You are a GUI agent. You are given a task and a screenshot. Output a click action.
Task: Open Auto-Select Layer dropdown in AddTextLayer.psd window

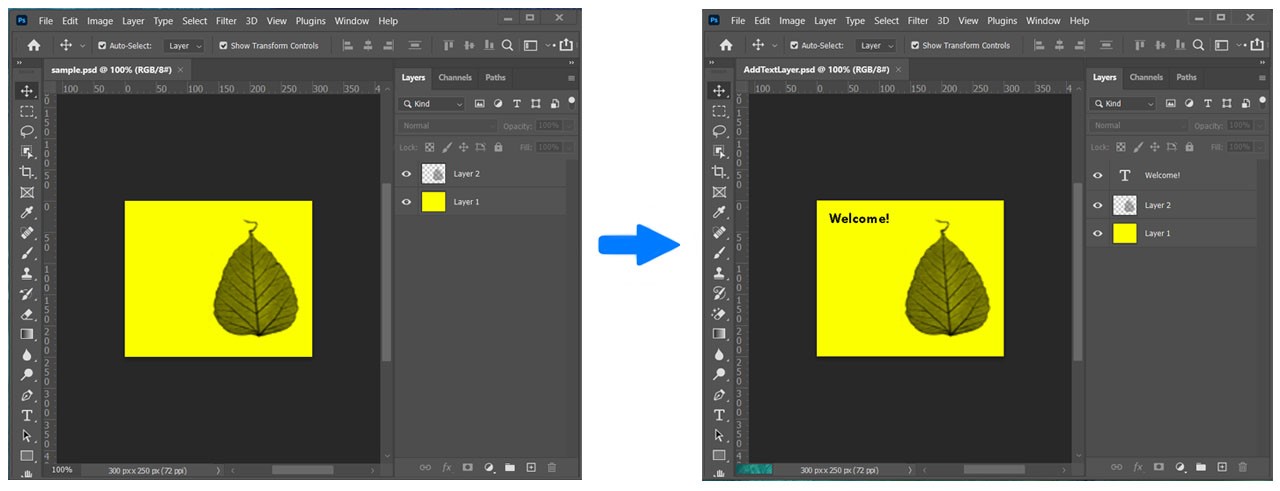coord(877,46)
